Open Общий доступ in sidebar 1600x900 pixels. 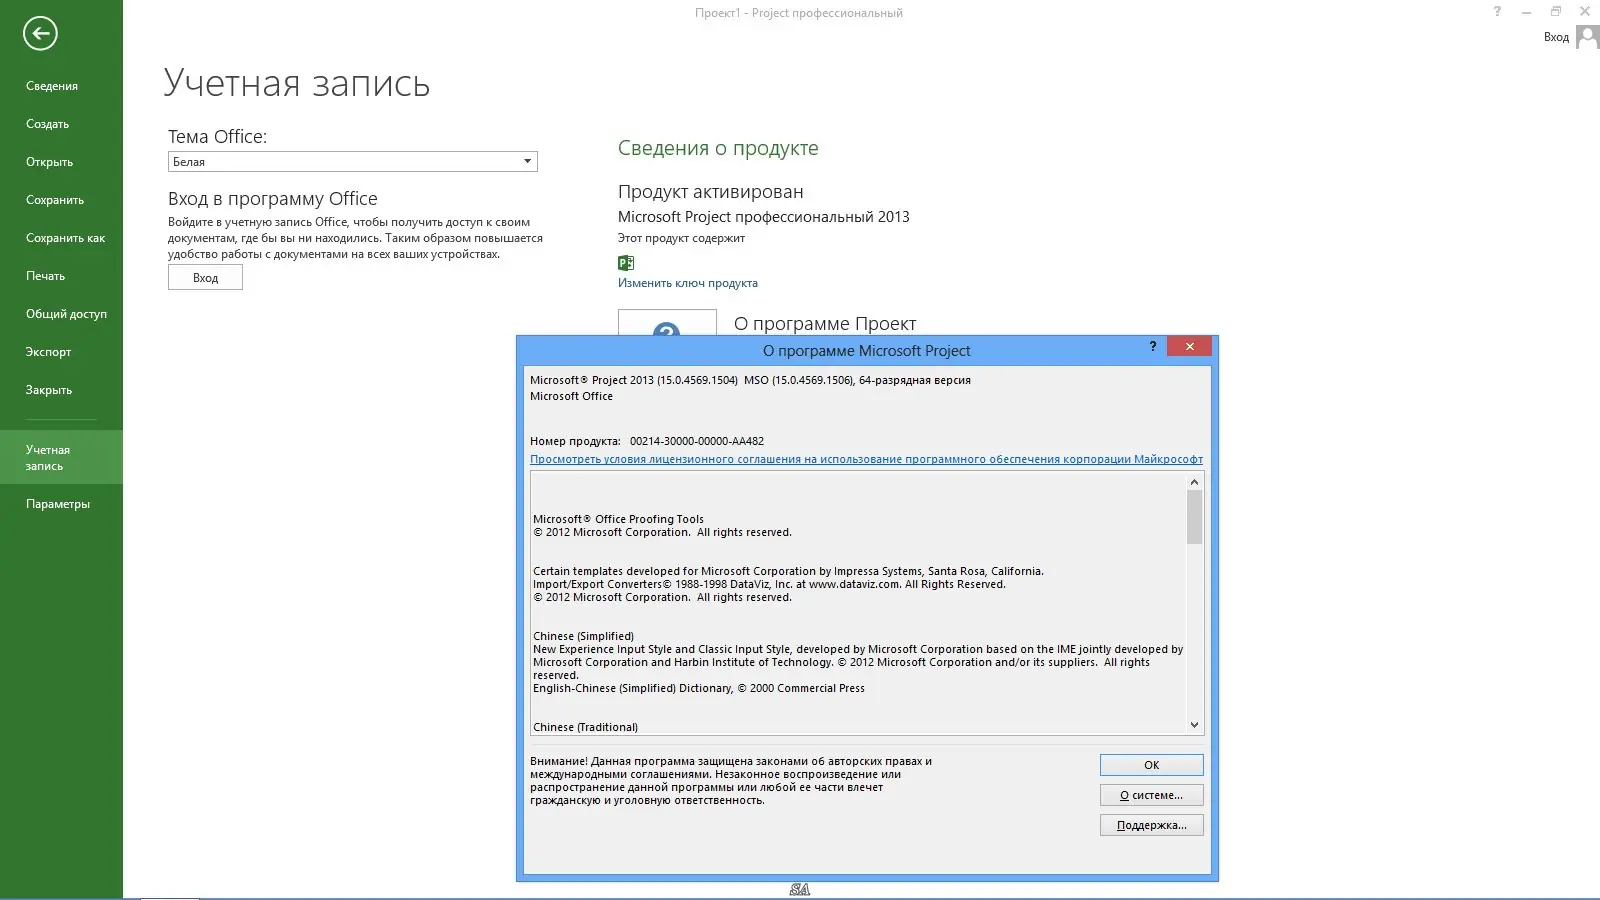(x=66, y=314)
